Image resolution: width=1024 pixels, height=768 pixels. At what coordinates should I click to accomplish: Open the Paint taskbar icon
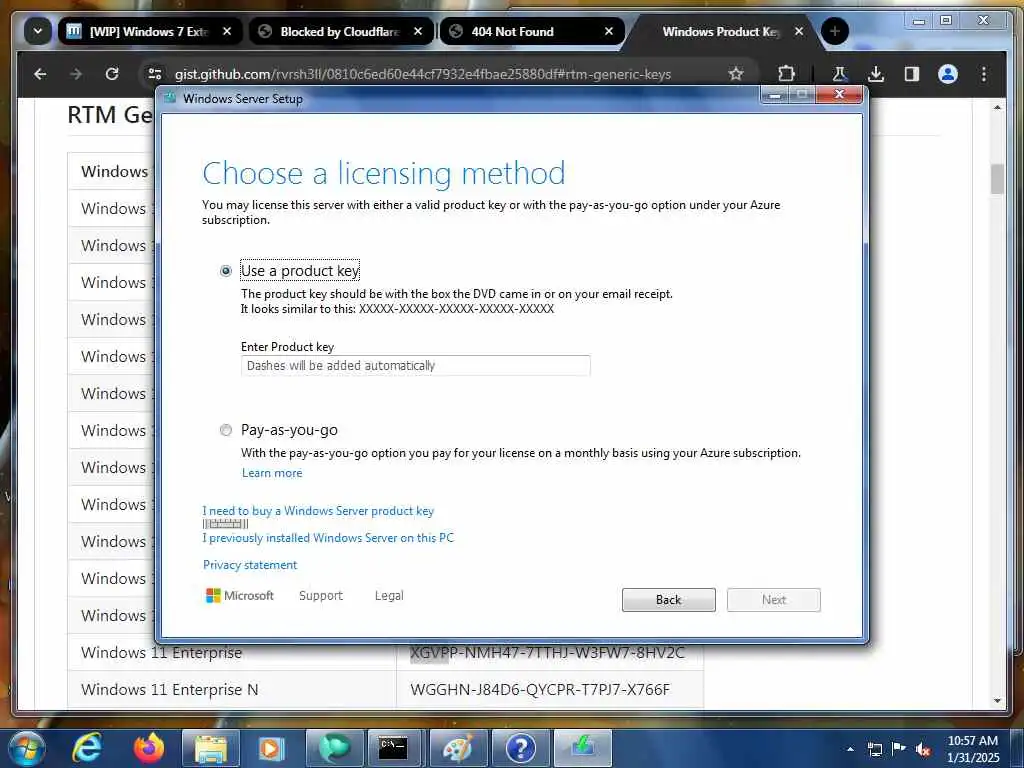[x=457, y=748]
